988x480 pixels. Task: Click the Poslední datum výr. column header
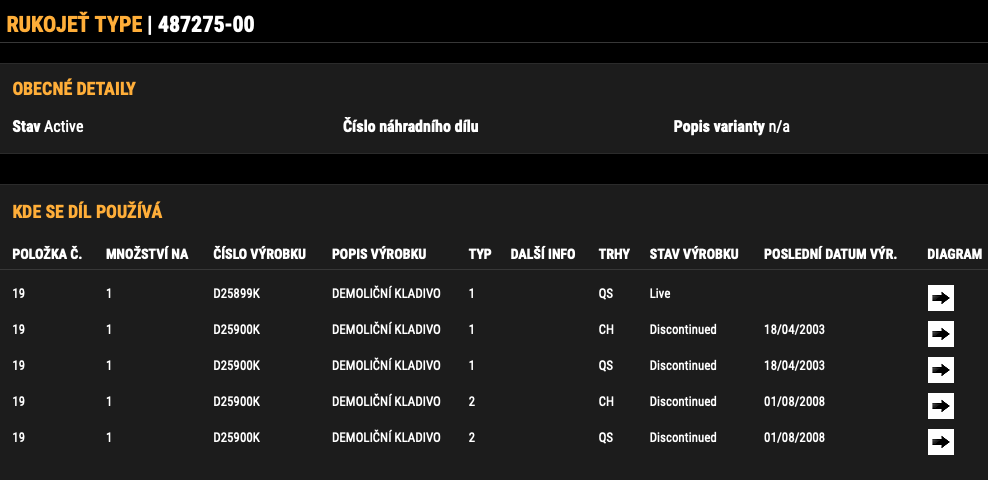830,254
